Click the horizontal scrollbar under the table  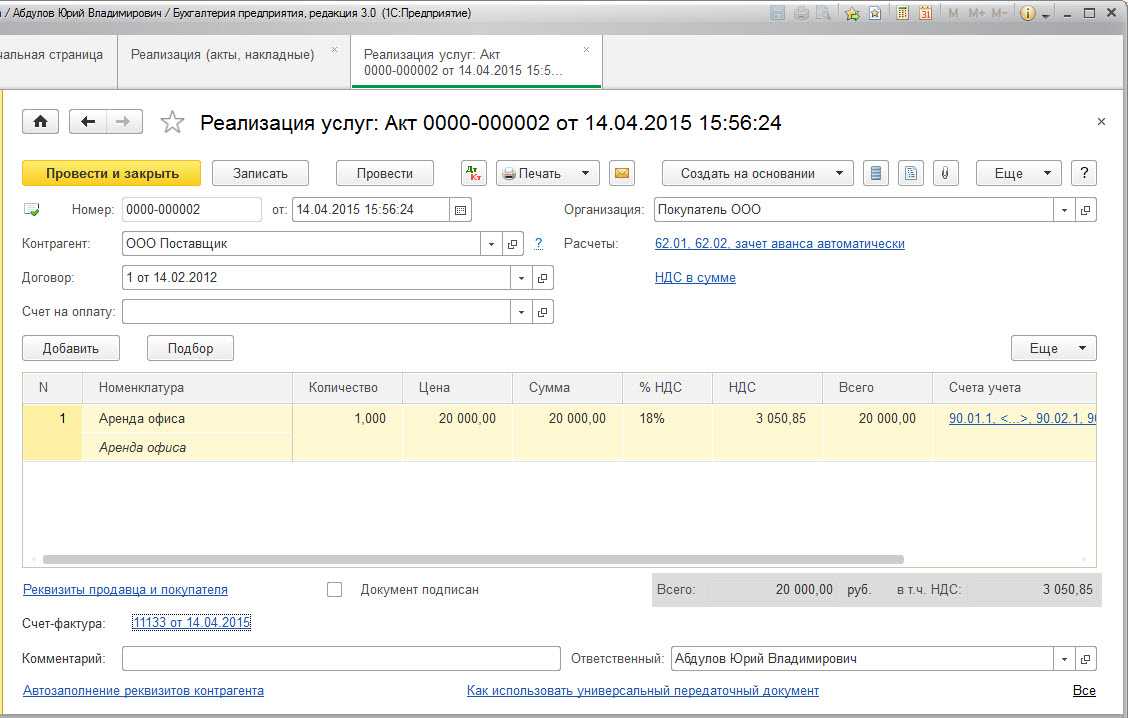tap(472, 560)
